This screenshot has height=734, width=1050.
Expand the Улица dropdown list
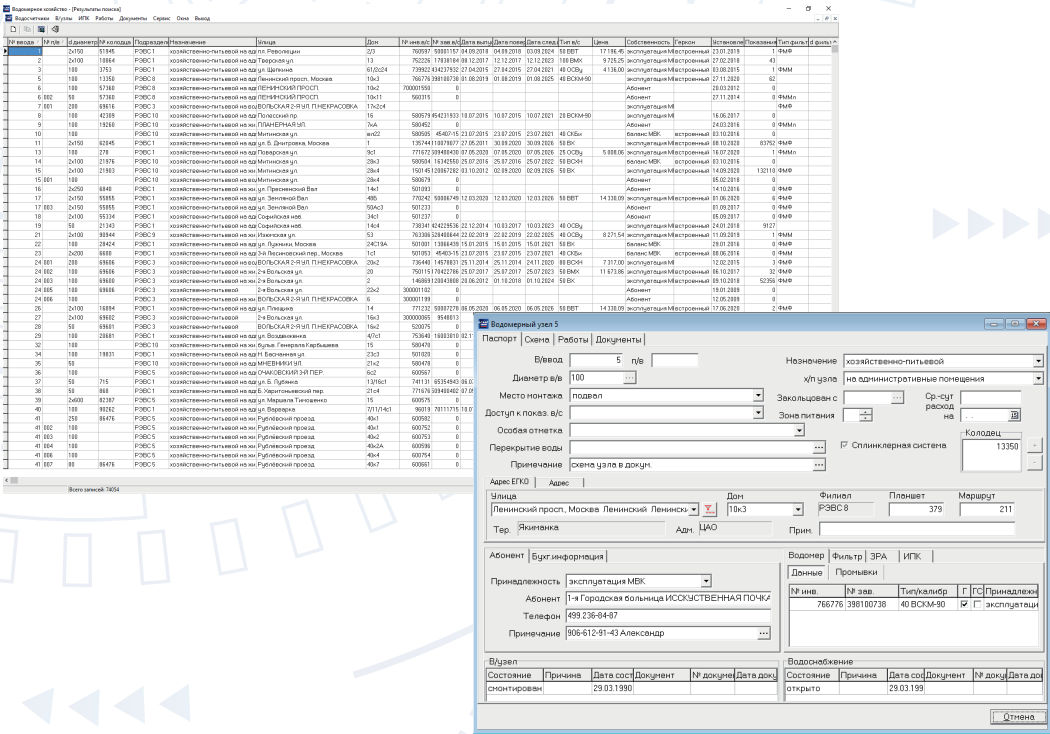pos(693,510)
